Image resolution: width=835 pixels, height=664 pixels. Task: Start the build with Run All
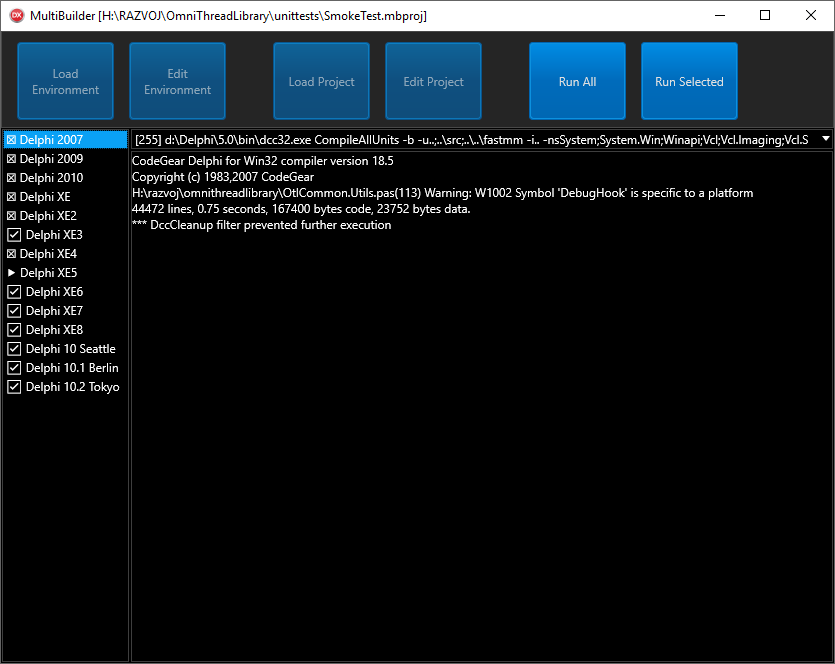coord(577,81)
